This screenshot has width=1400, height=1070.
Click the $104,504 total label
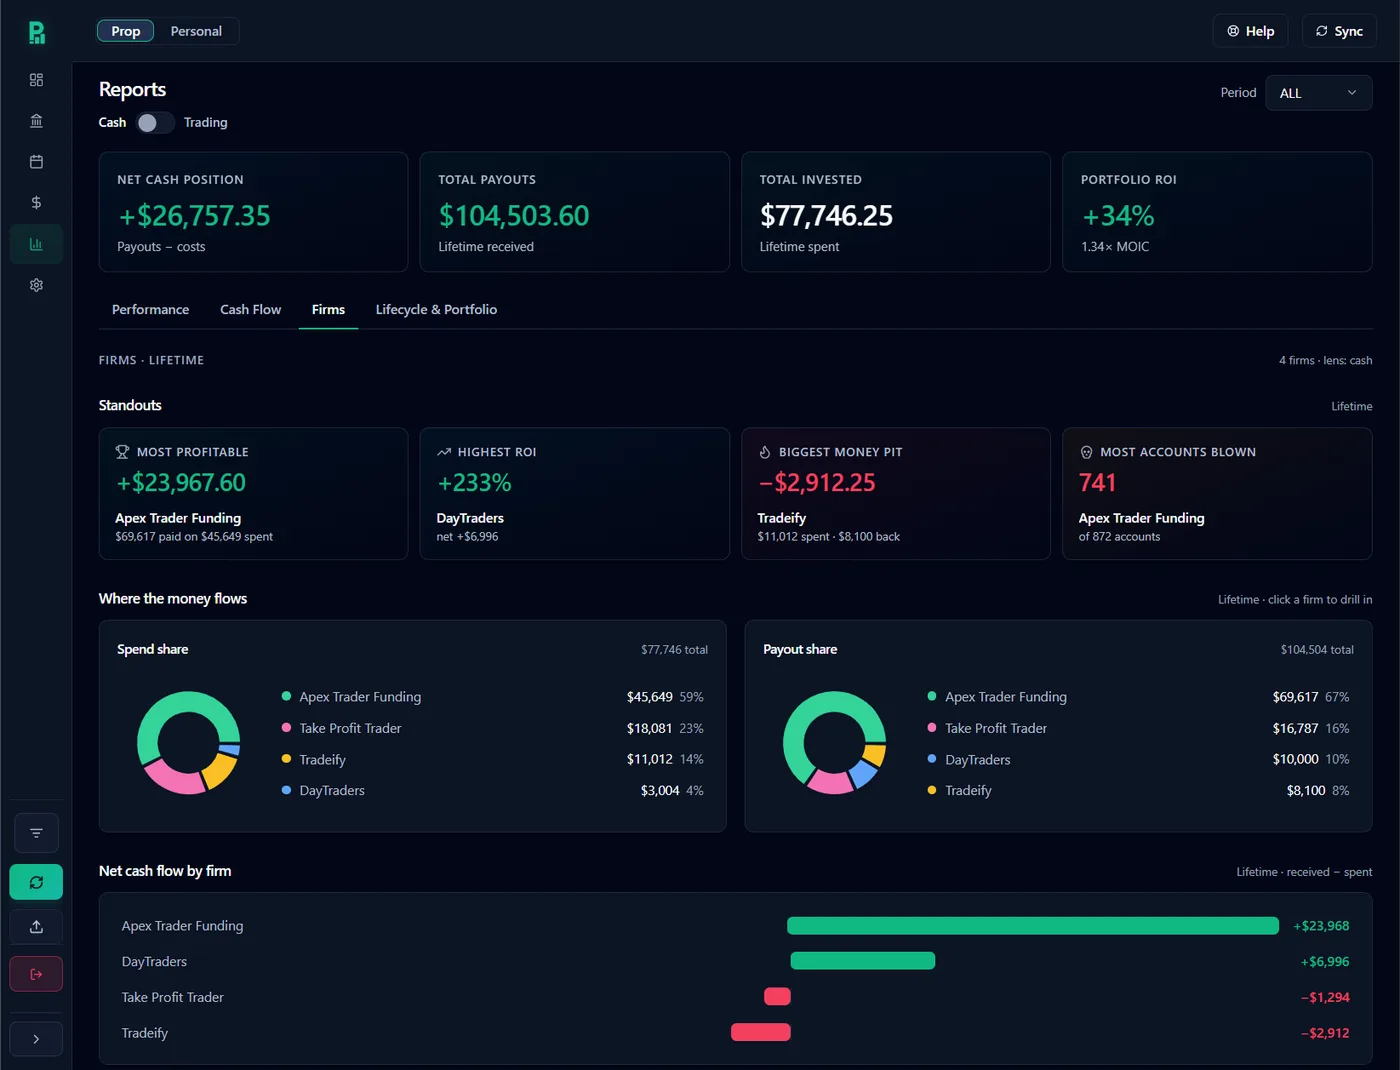coord(1317,650)
